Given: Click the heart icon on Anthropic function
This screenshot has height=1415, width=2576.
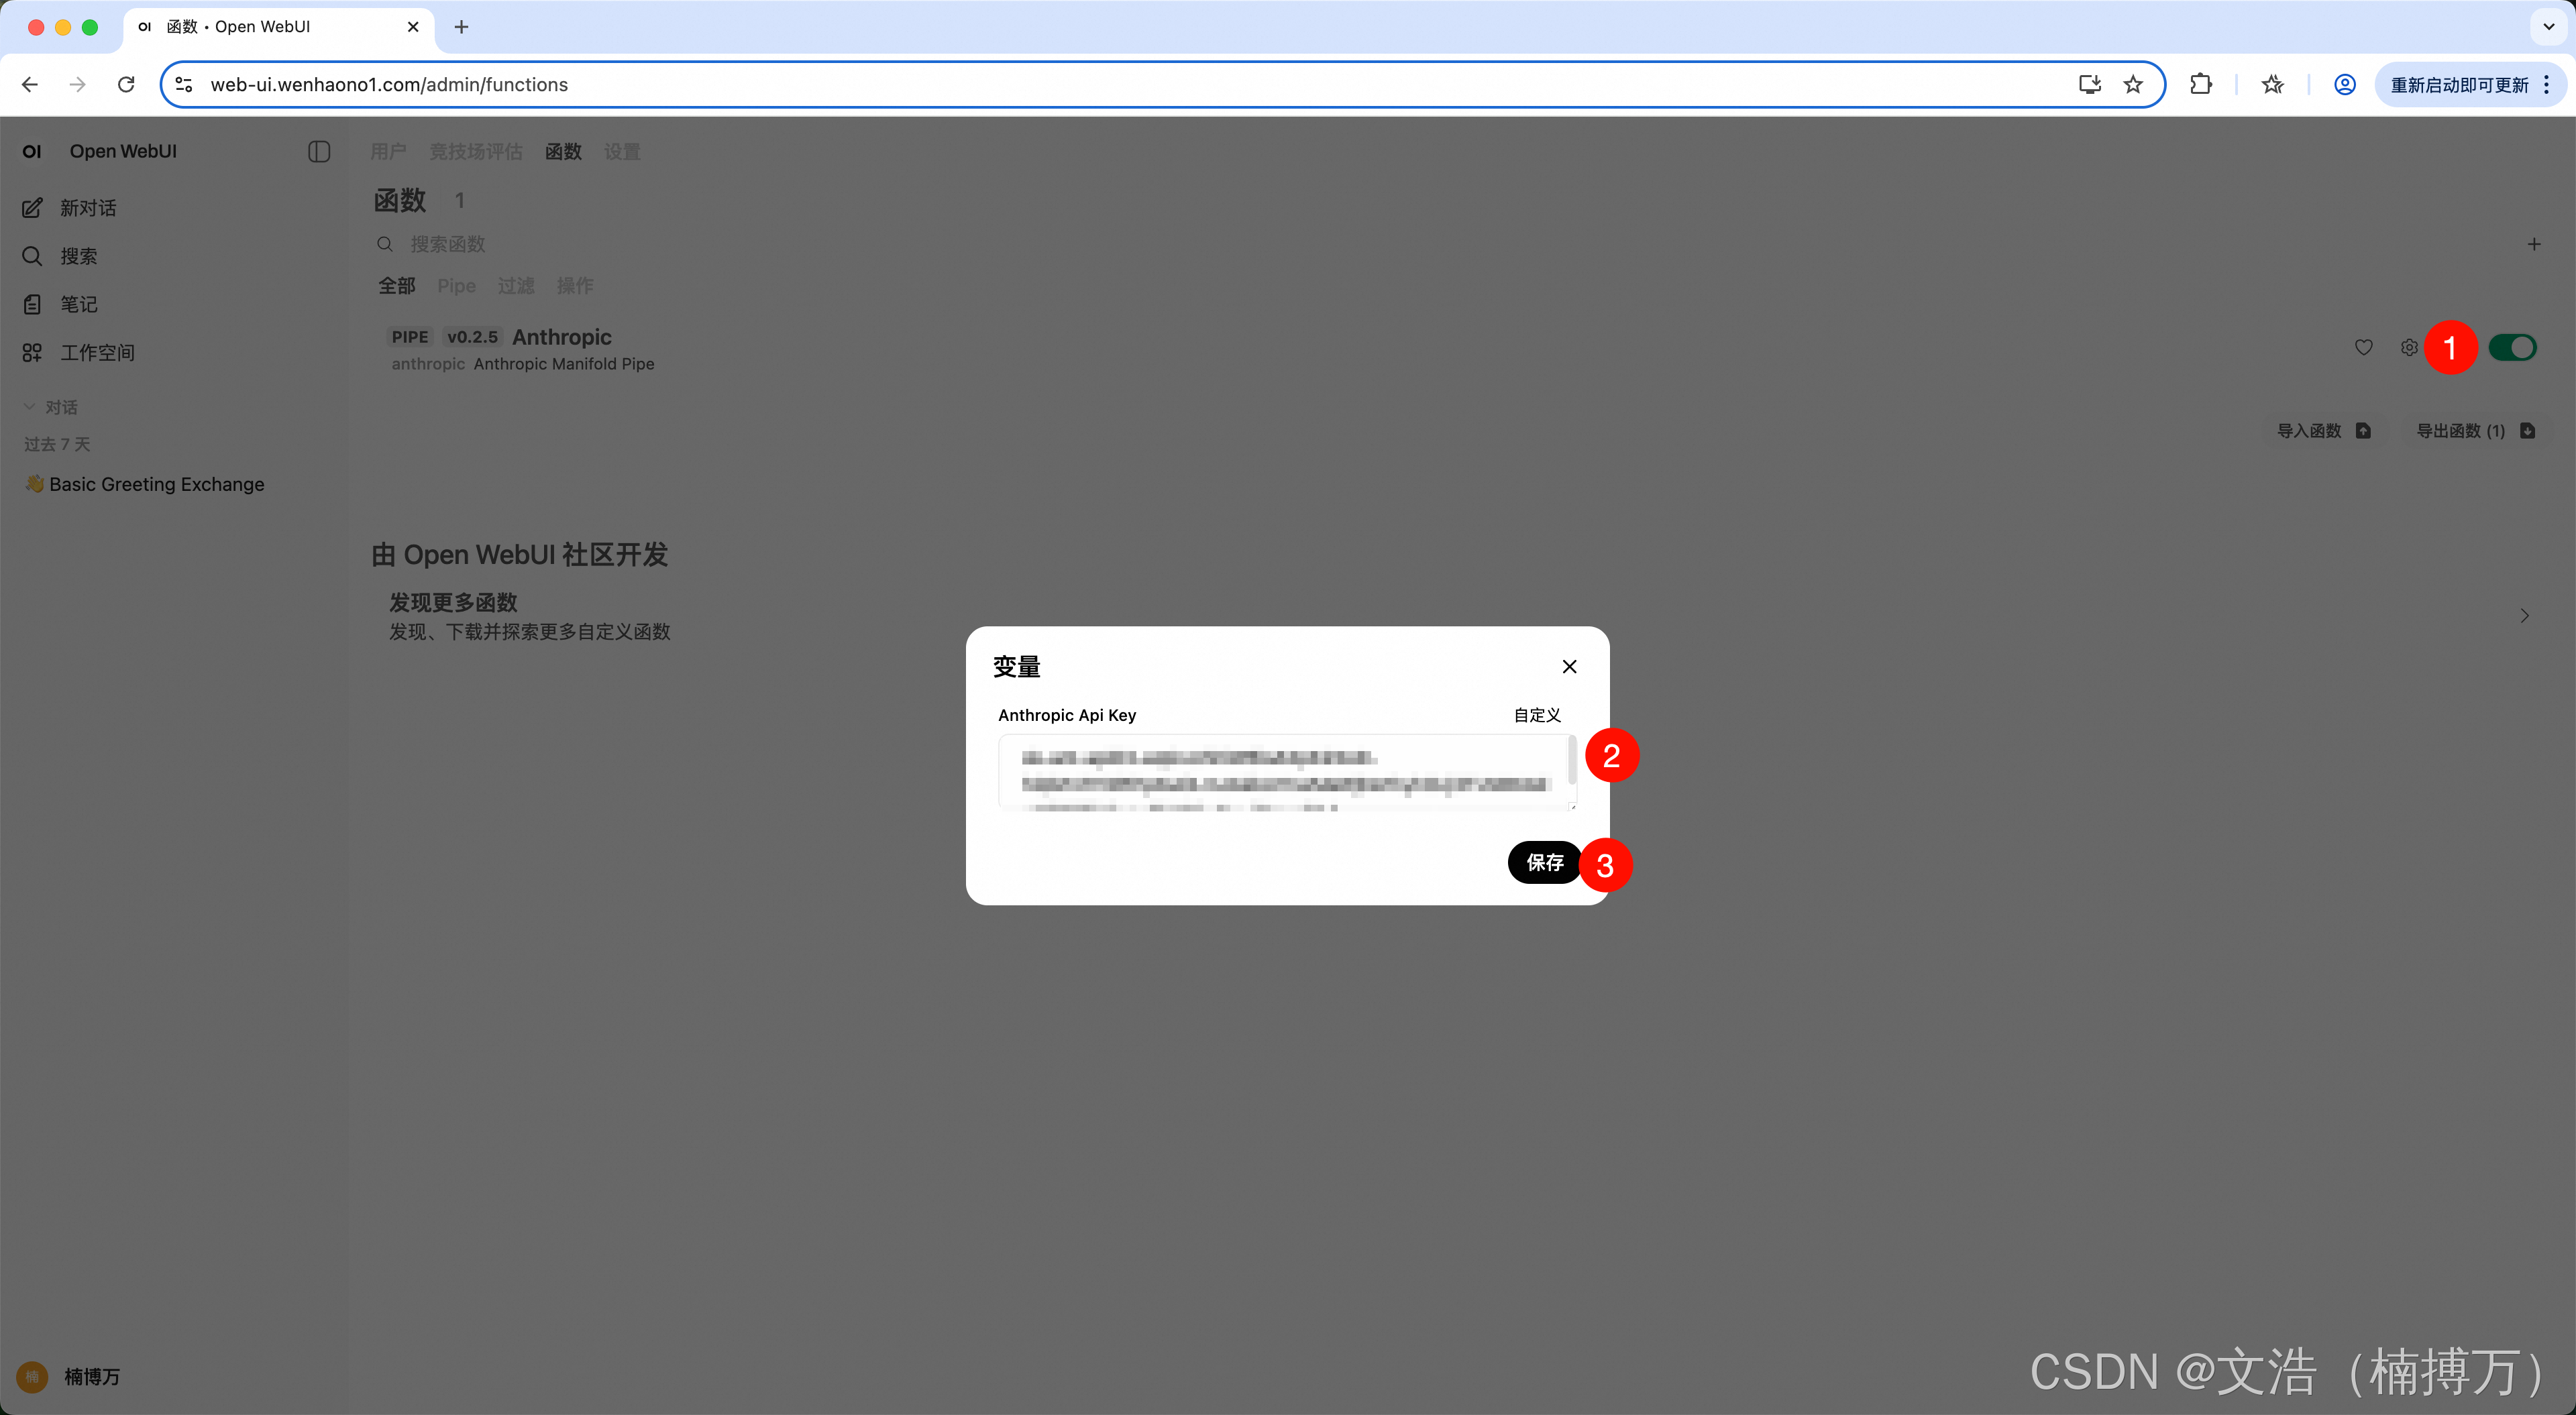Looking at the screenshot, I should (x=2363, y=347).
